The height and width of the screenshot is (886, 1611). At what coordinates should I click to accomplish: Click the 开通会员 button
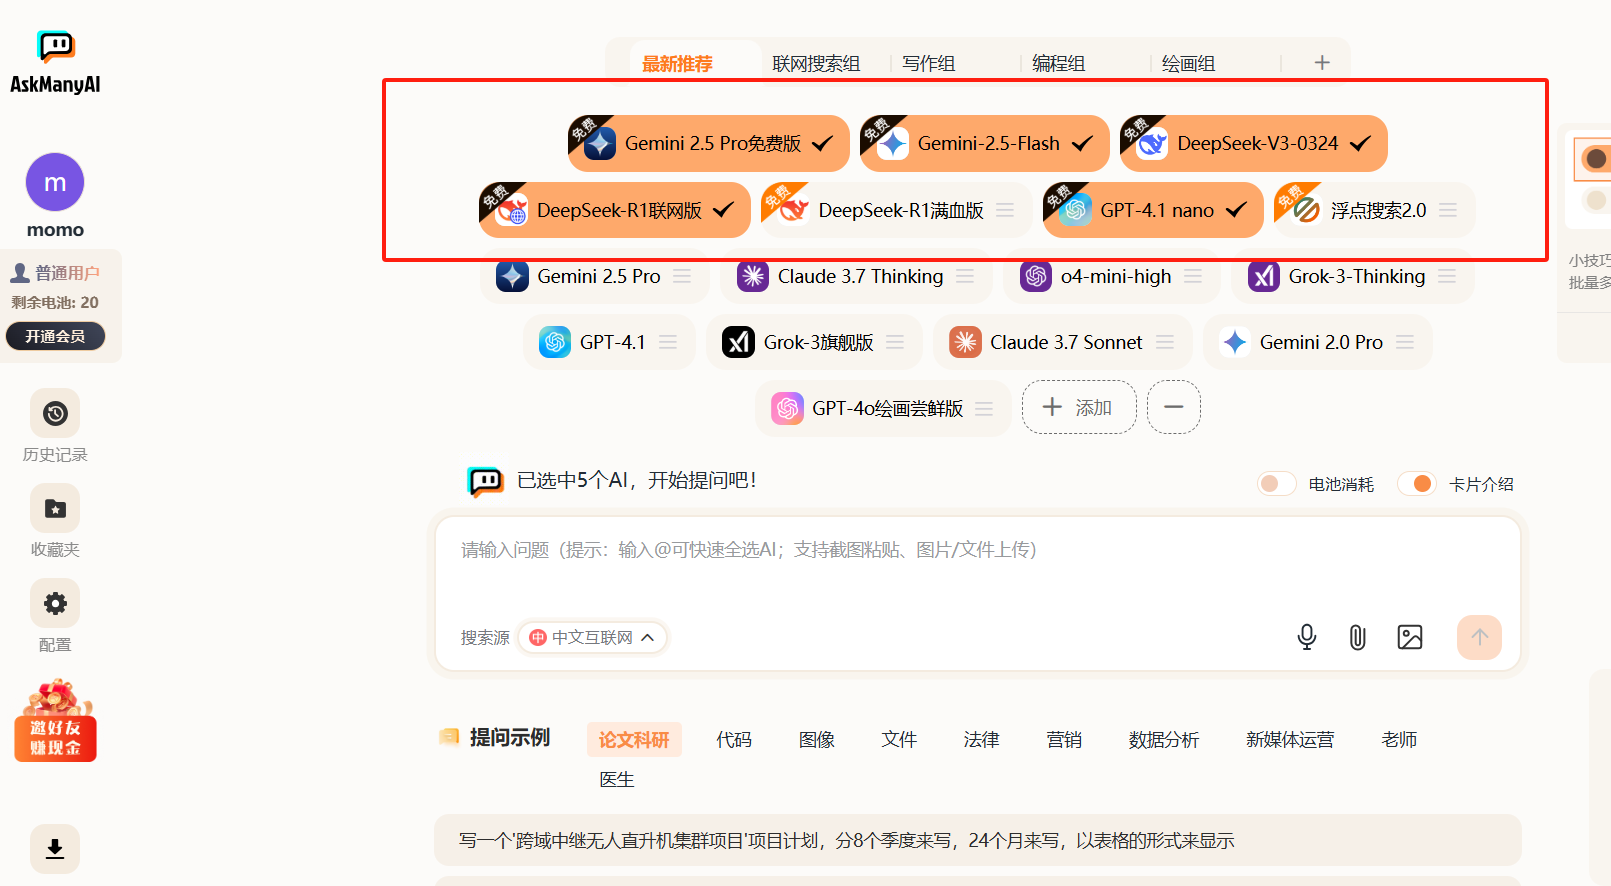click(55, 336)
